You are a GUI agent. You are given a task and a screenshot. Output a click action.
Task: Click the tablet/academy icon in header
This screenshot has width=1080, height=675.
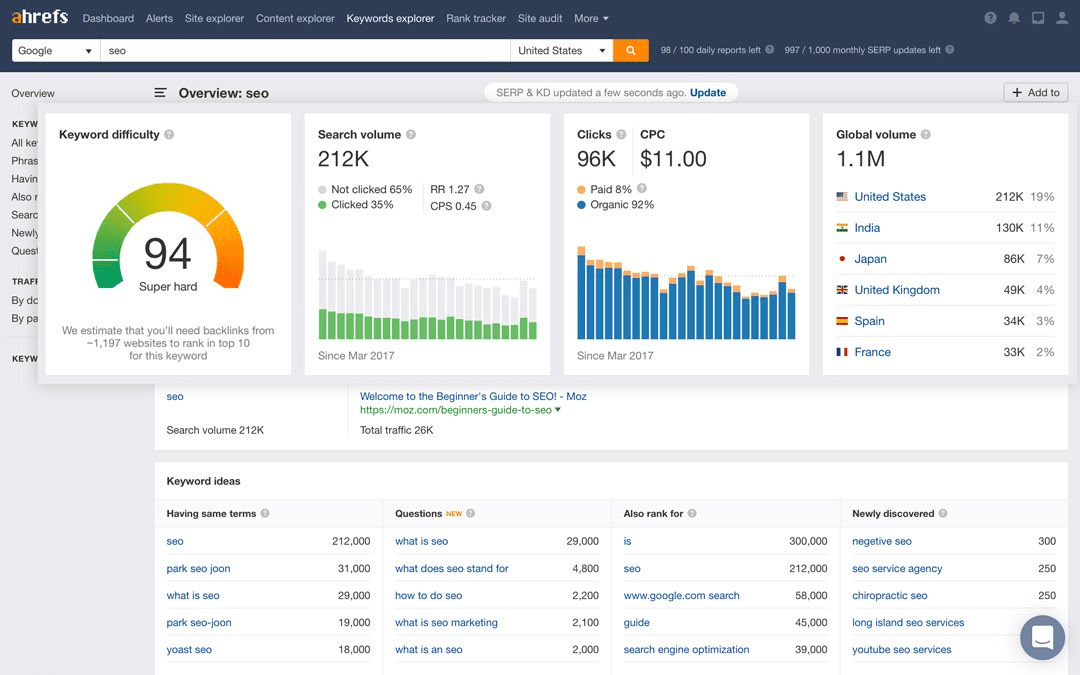click(1038, 18)
